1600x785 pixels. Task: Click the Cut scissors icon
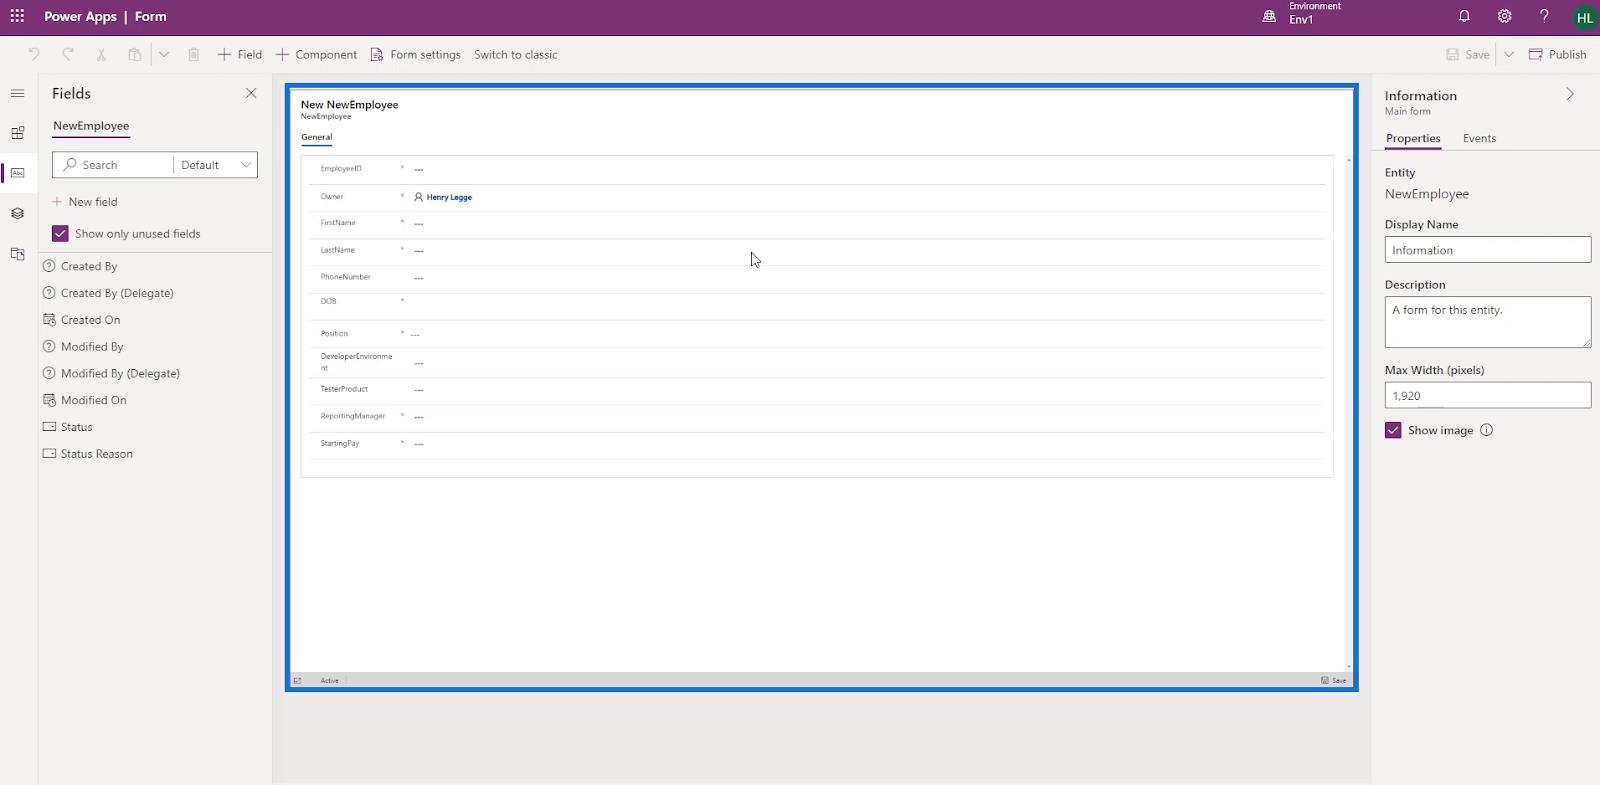click(101, 54)
